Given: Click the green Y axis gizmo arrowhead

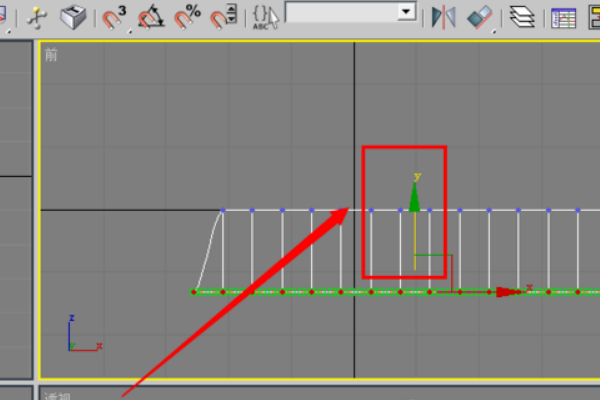Looking at the screenshot, I should coord(414,197).
